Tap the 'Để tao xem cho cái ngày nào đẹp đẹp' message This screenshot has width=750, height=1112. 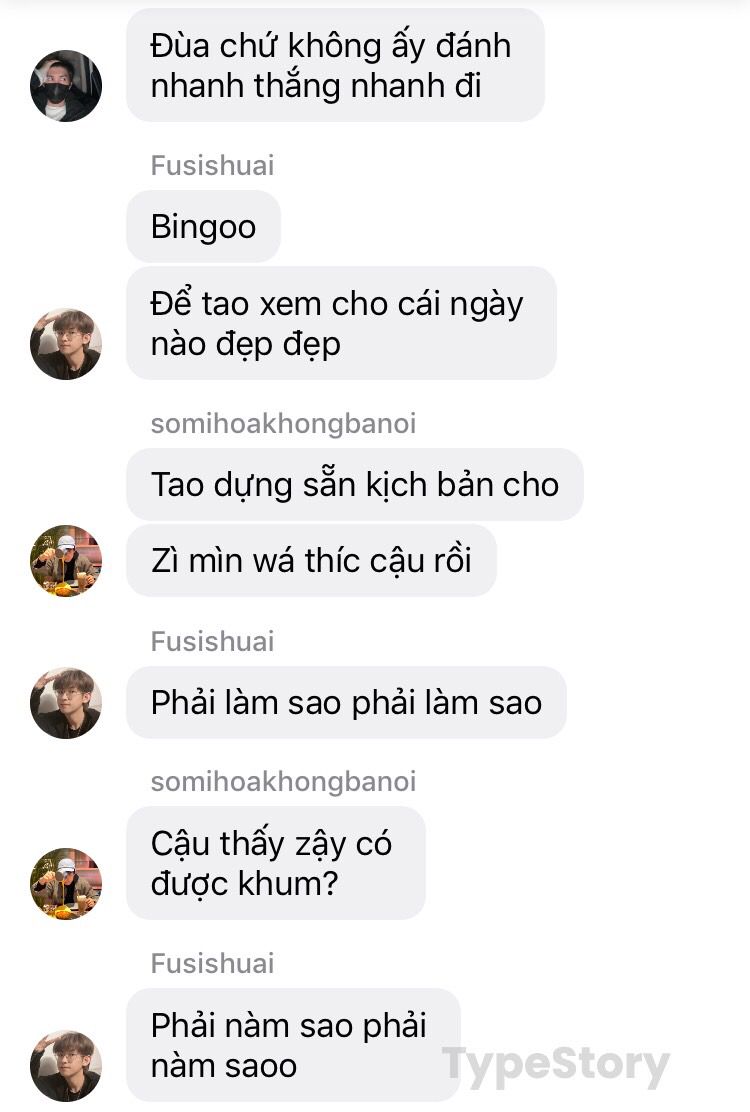(x=341, y=323)
